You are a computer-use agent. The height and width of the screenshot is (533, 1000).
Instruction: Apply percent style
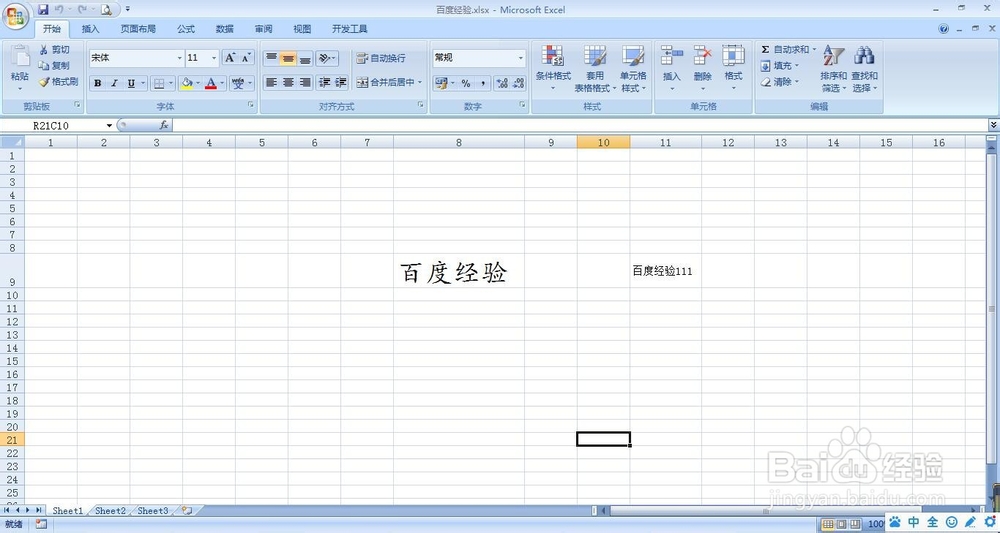tap(466, 83)
